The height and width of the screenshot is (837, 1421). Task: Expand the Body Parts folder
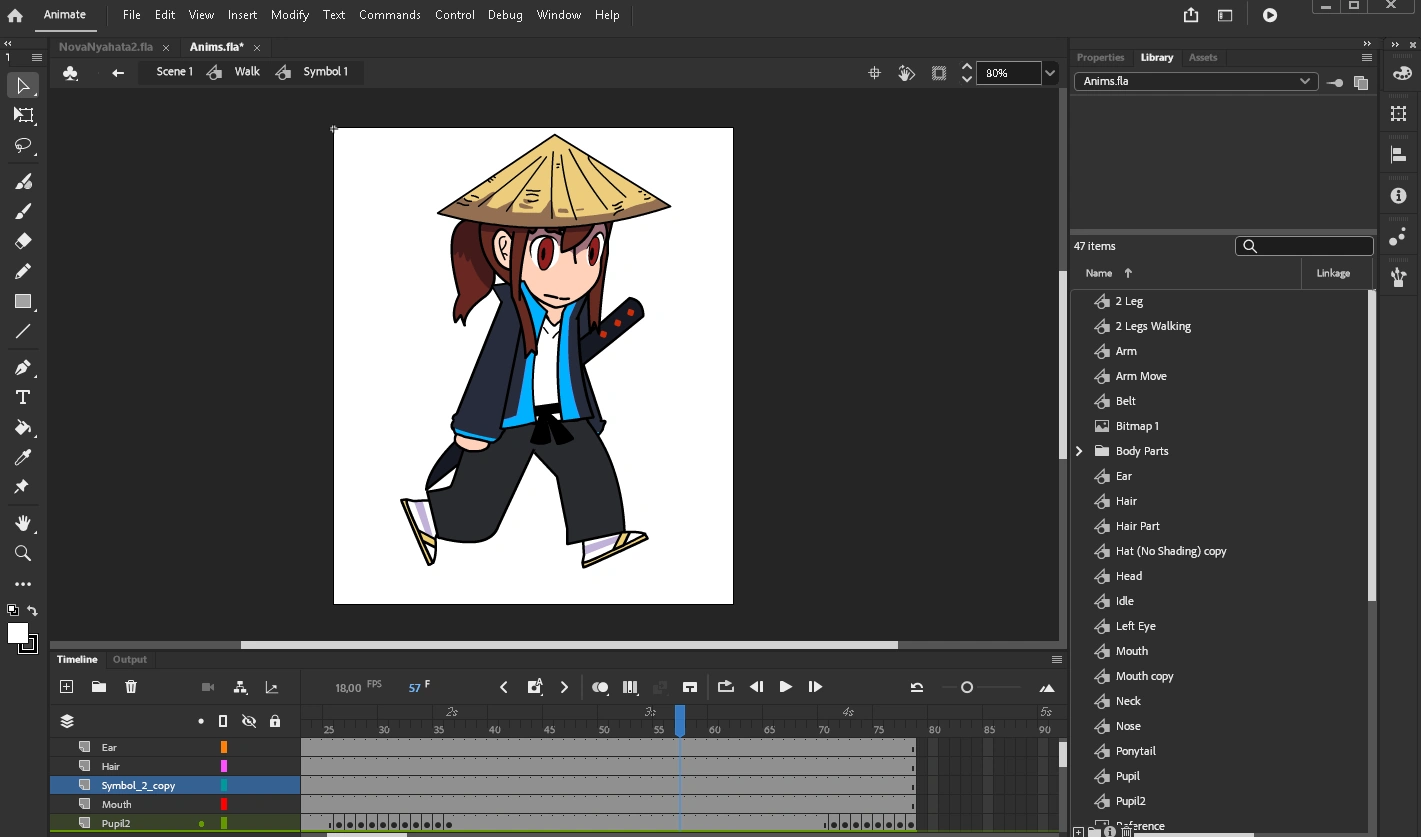coord(1079,451)
